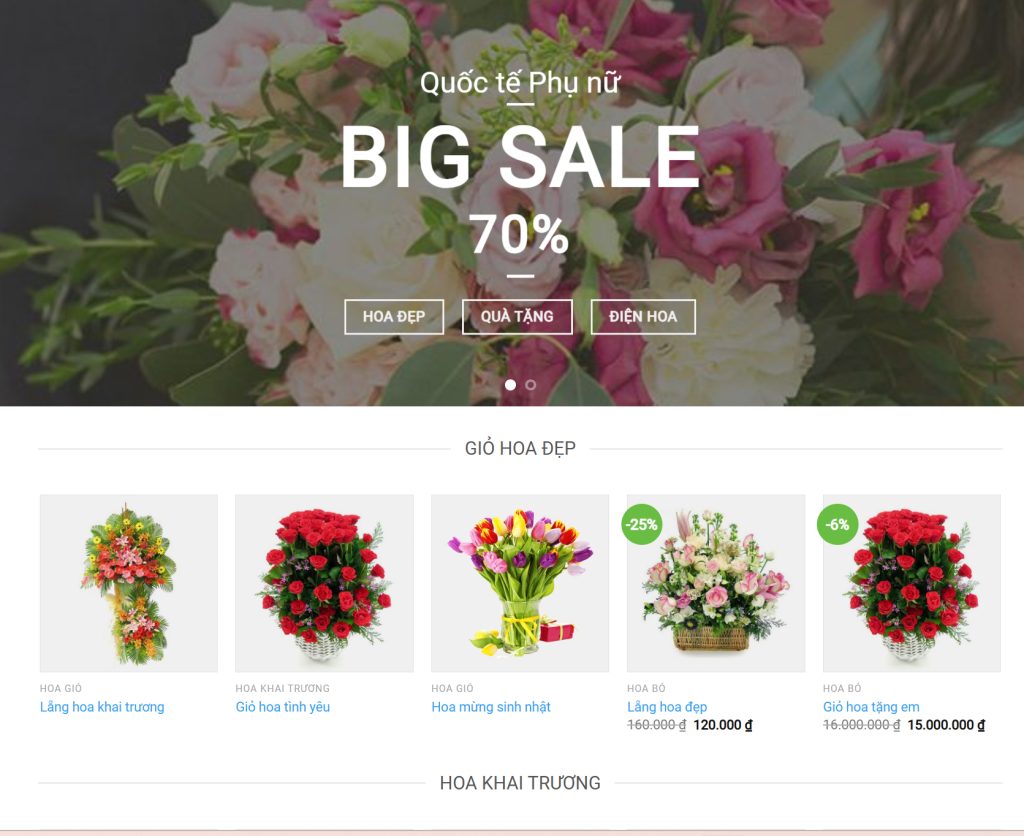
Task: Click the BIG SALE banner title
Action: pyautogui.click(x=520, y=157)
